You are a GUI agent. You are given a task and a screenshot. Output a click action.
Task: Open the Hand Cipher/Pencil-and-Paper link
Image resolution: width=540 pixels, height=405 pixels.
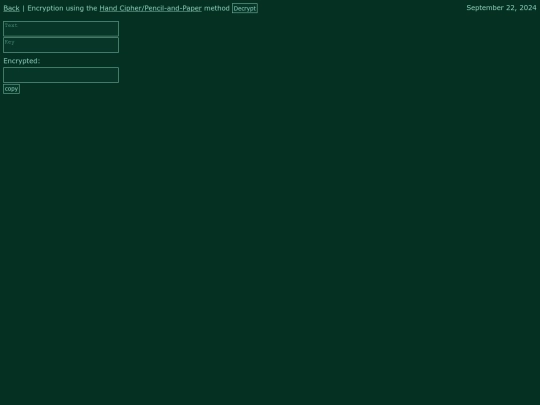pos(150,8)
